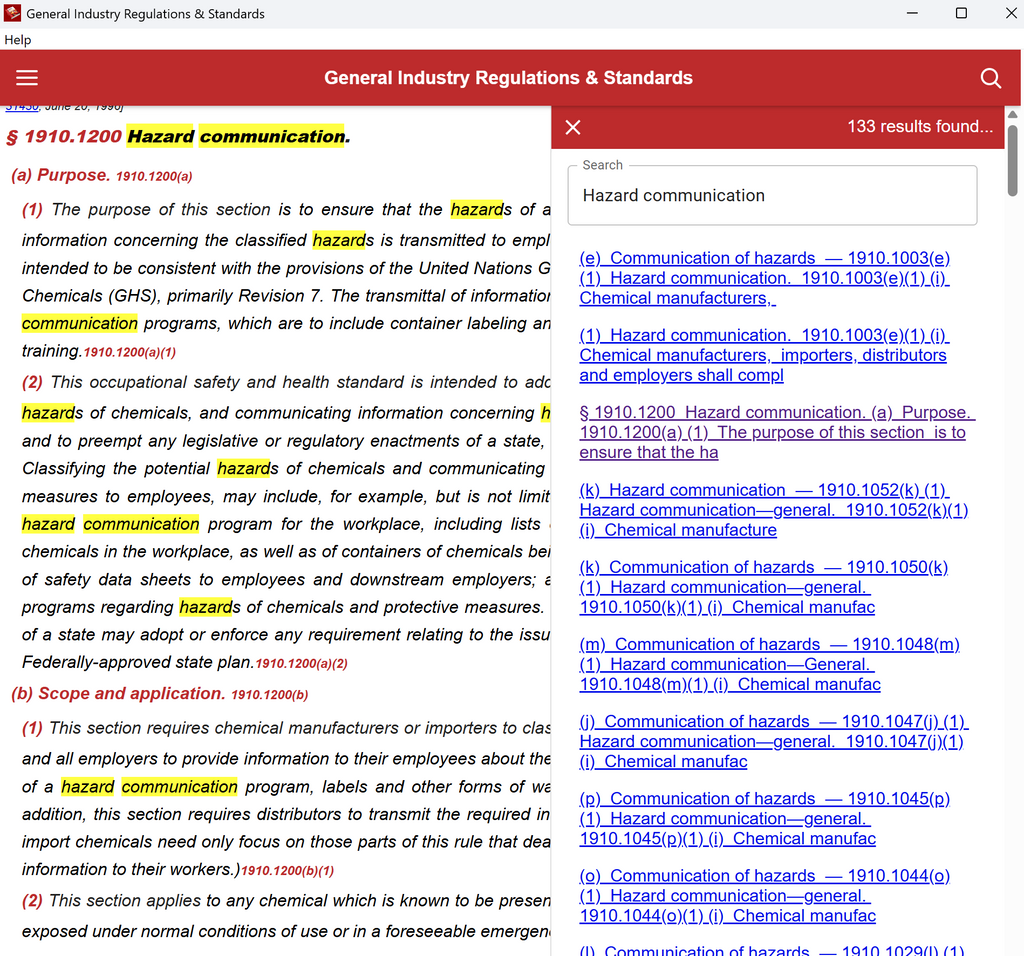
Task: Open result (k) Communication of hazards 1910.1050(k)
Action: coord(764,587)
